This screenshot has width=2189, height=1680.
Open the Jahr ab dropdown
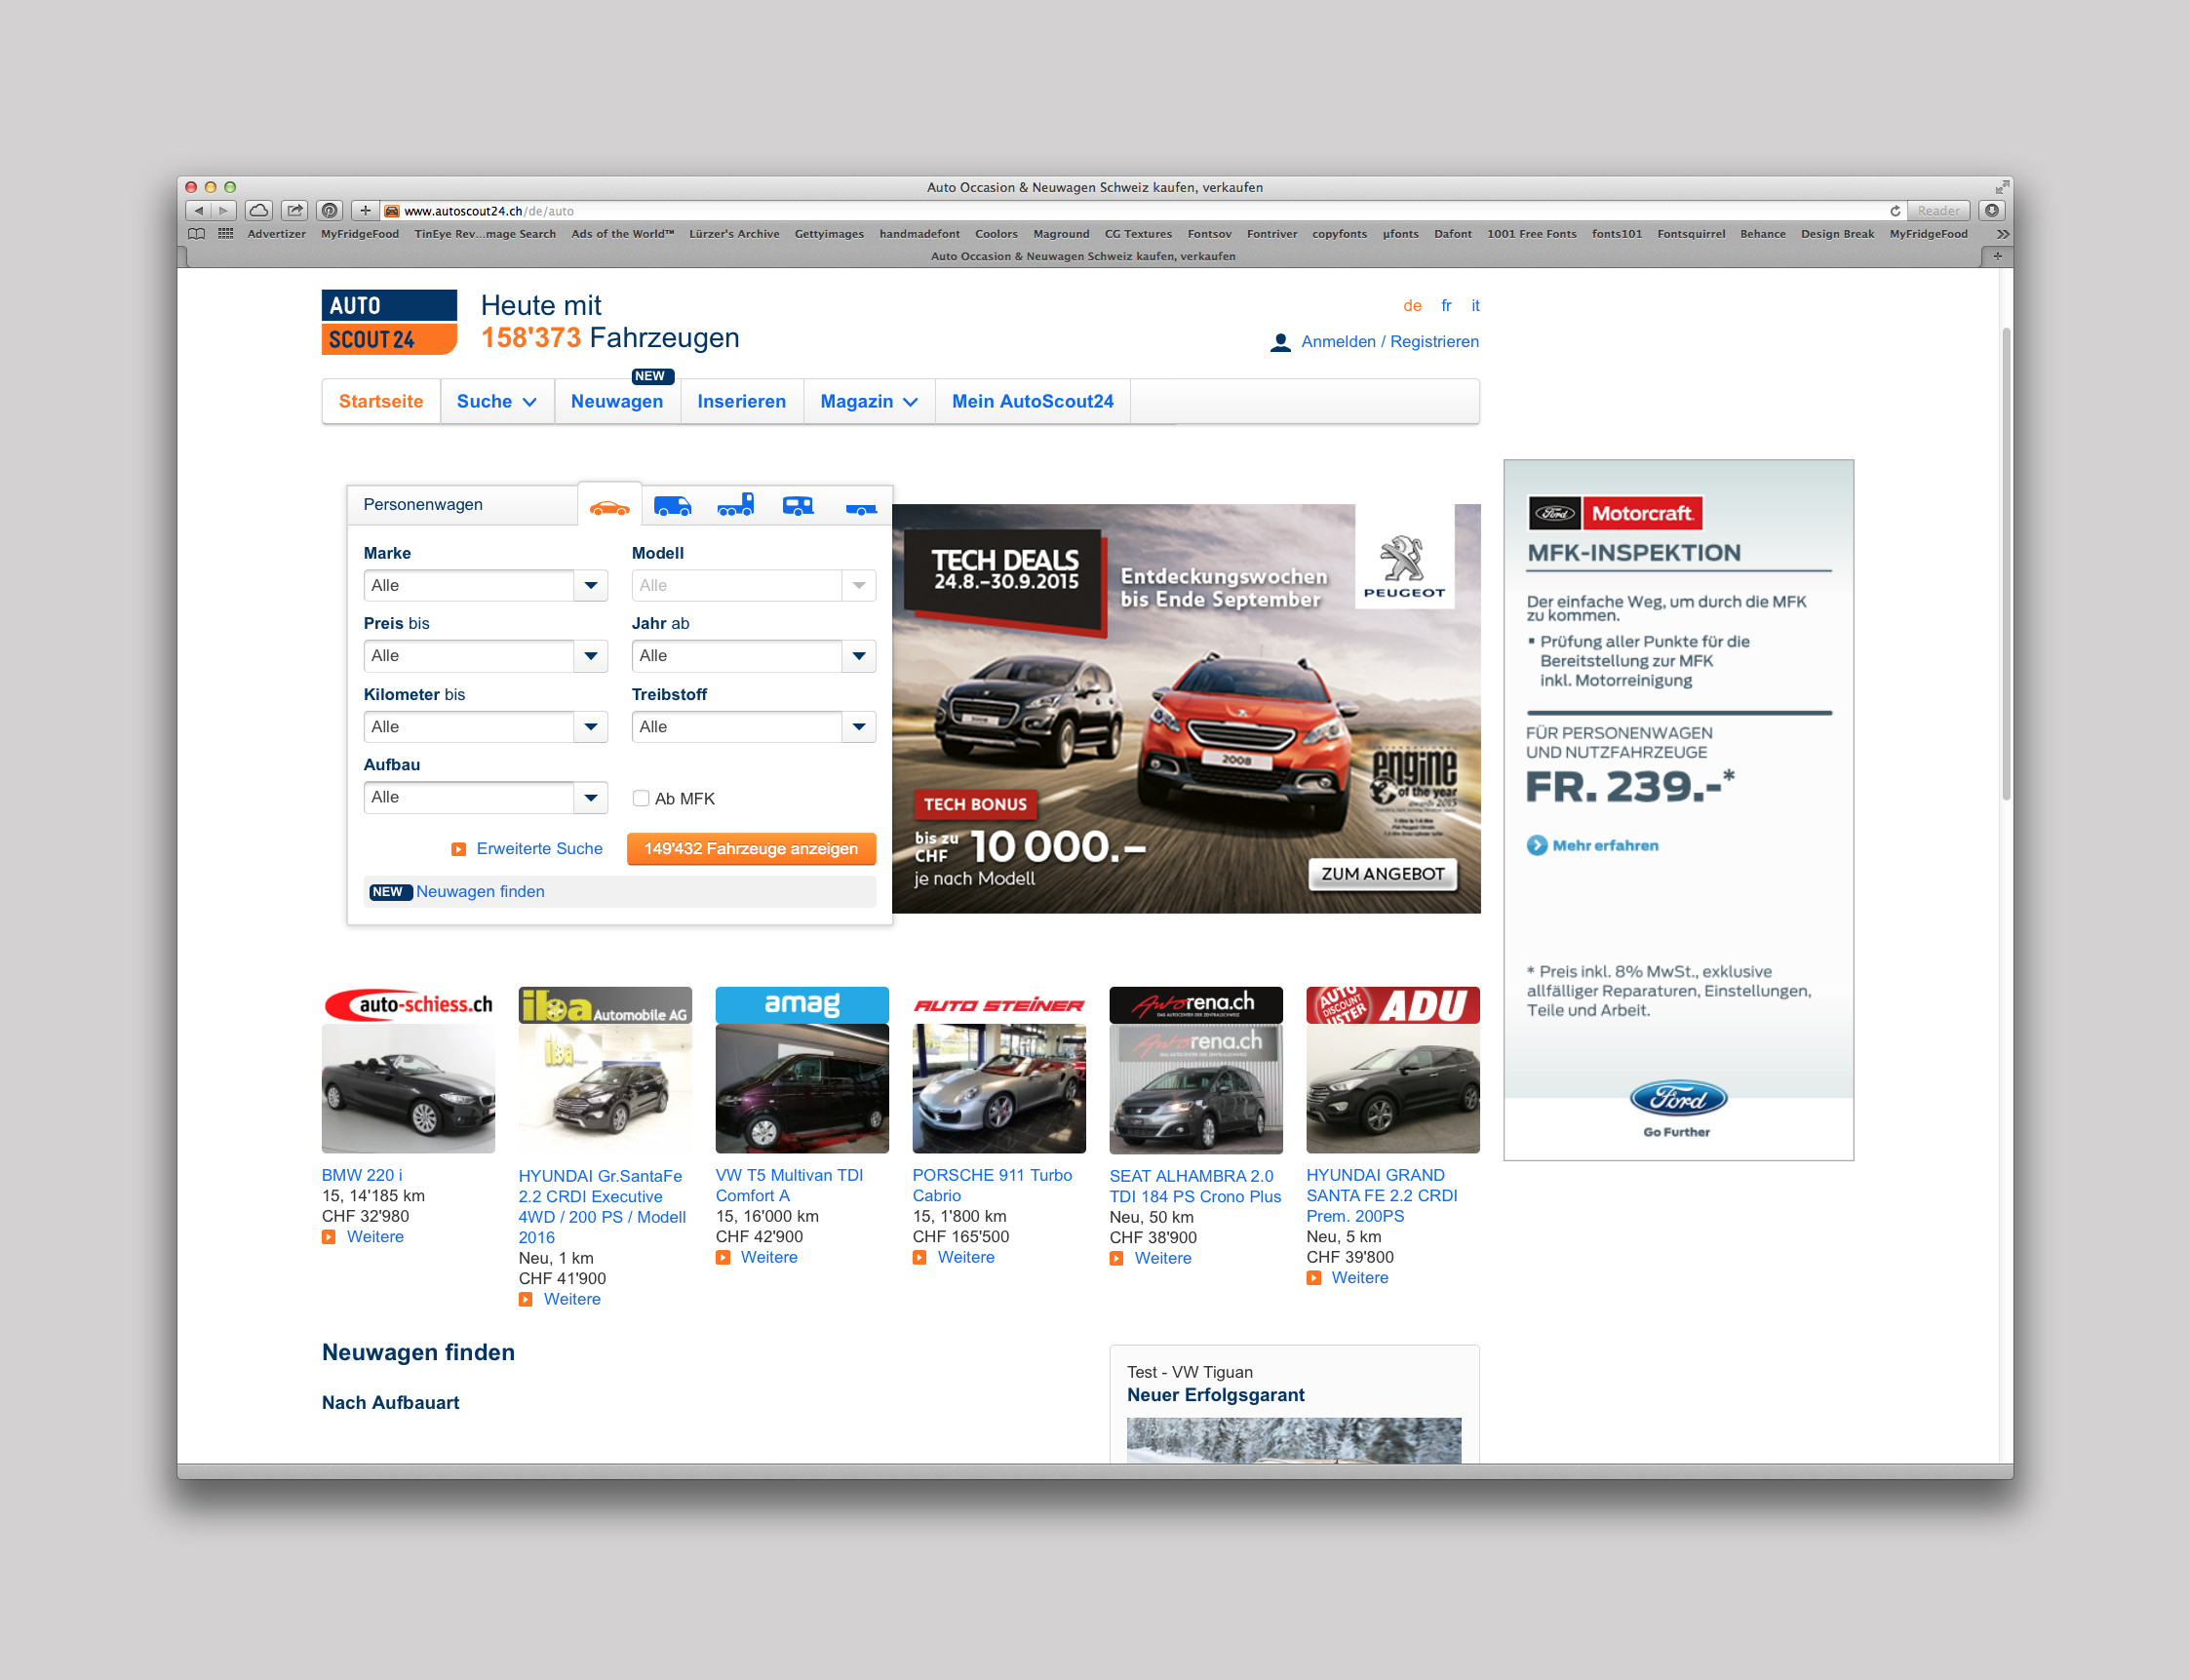(x=753, y=656)
